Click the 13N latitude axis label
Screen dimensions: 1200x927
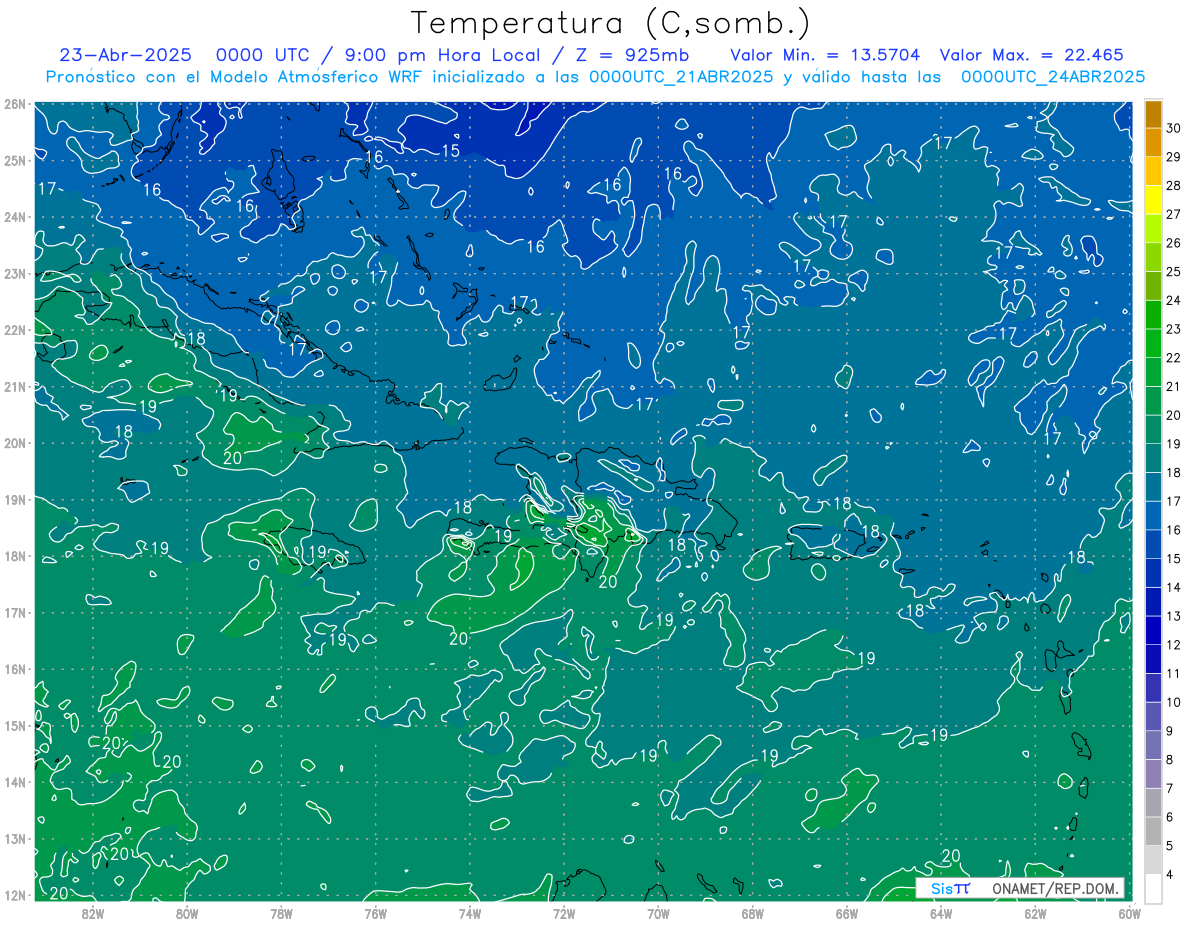[x=14, y=839]
